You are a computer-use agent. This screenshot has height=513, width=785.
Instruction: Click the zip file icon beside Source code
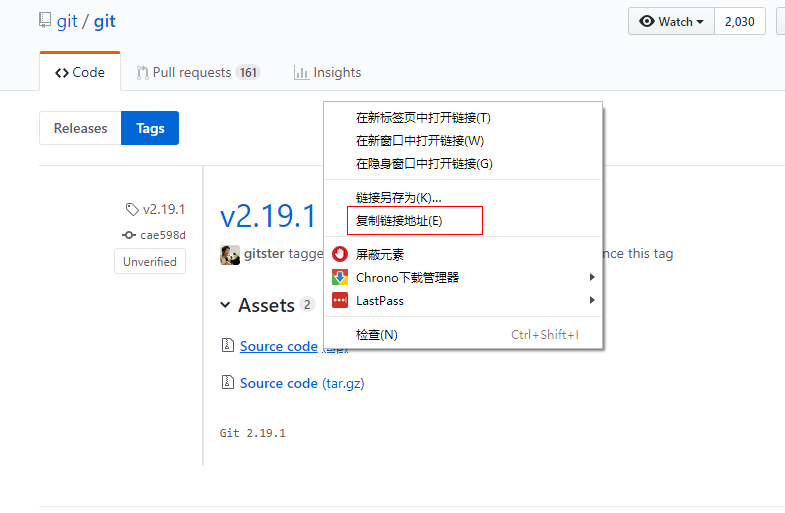coord(227,346)
